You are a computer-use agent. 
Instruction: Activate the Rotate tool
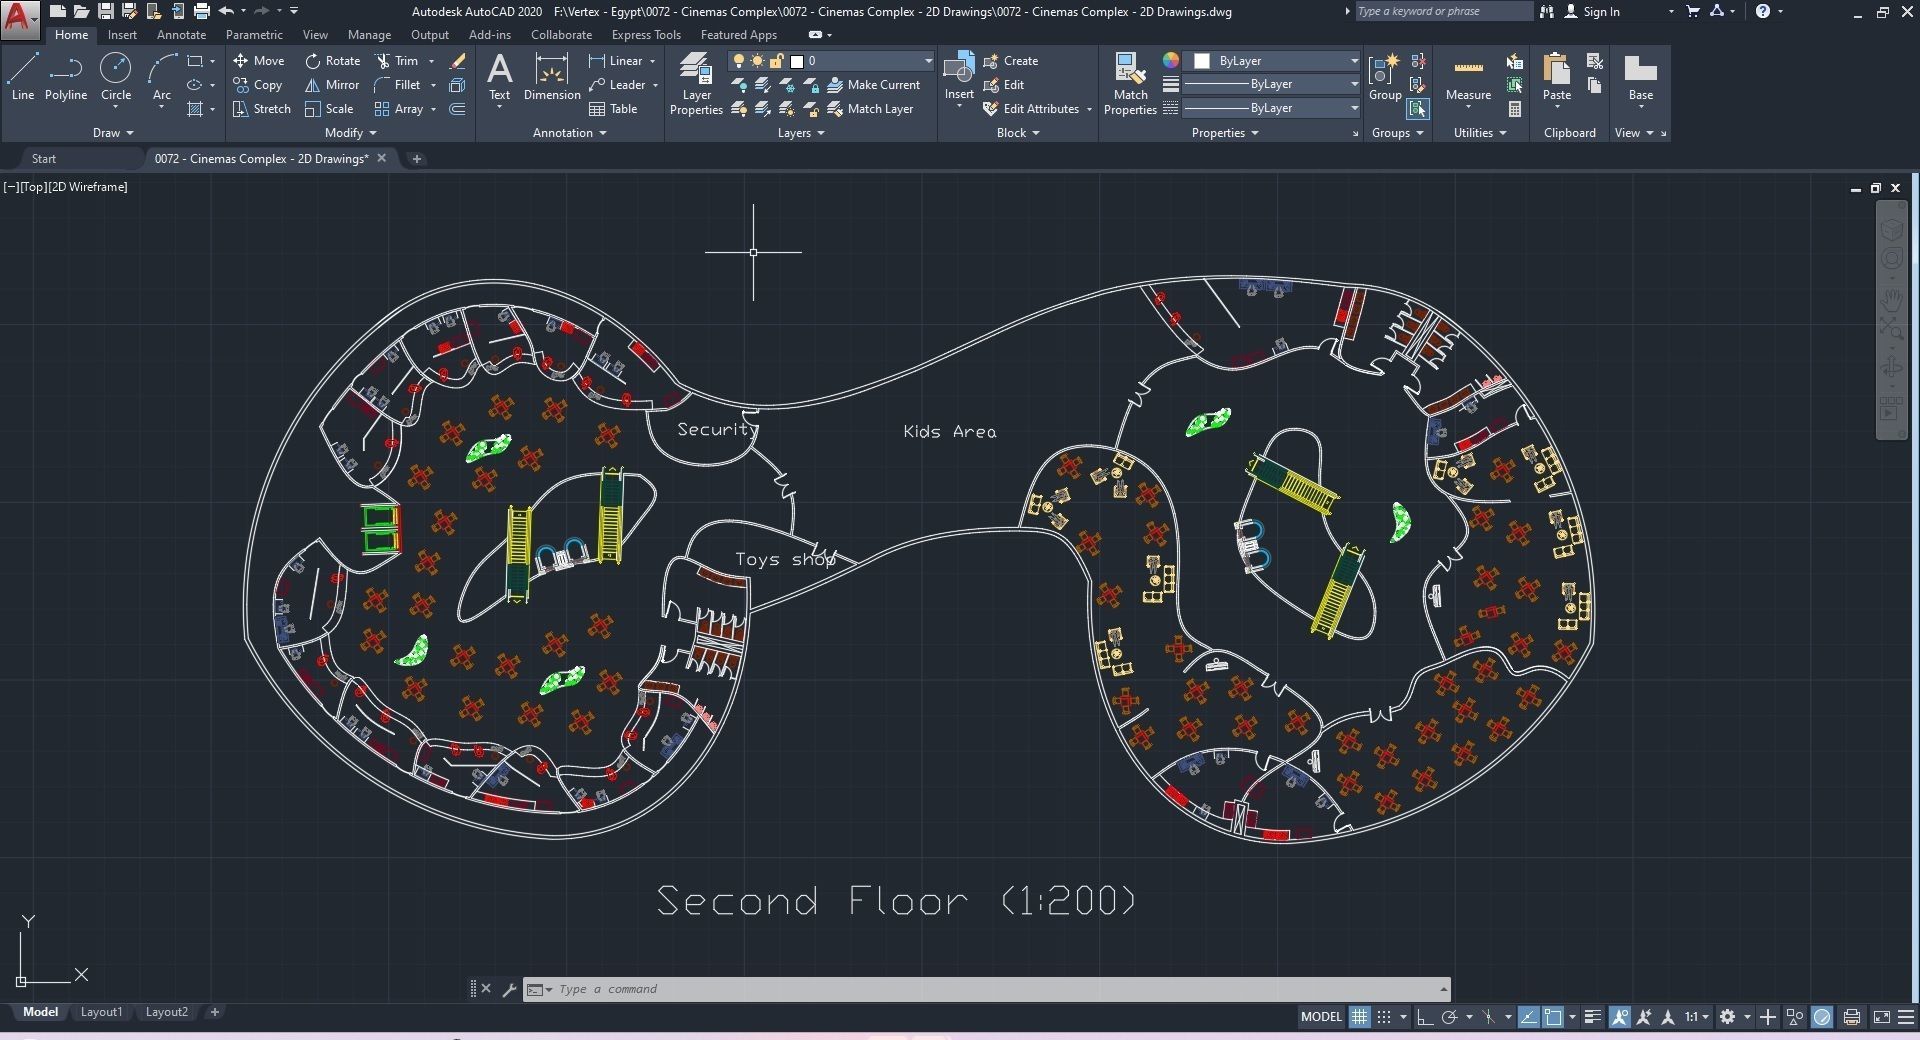tap(333, 61)
